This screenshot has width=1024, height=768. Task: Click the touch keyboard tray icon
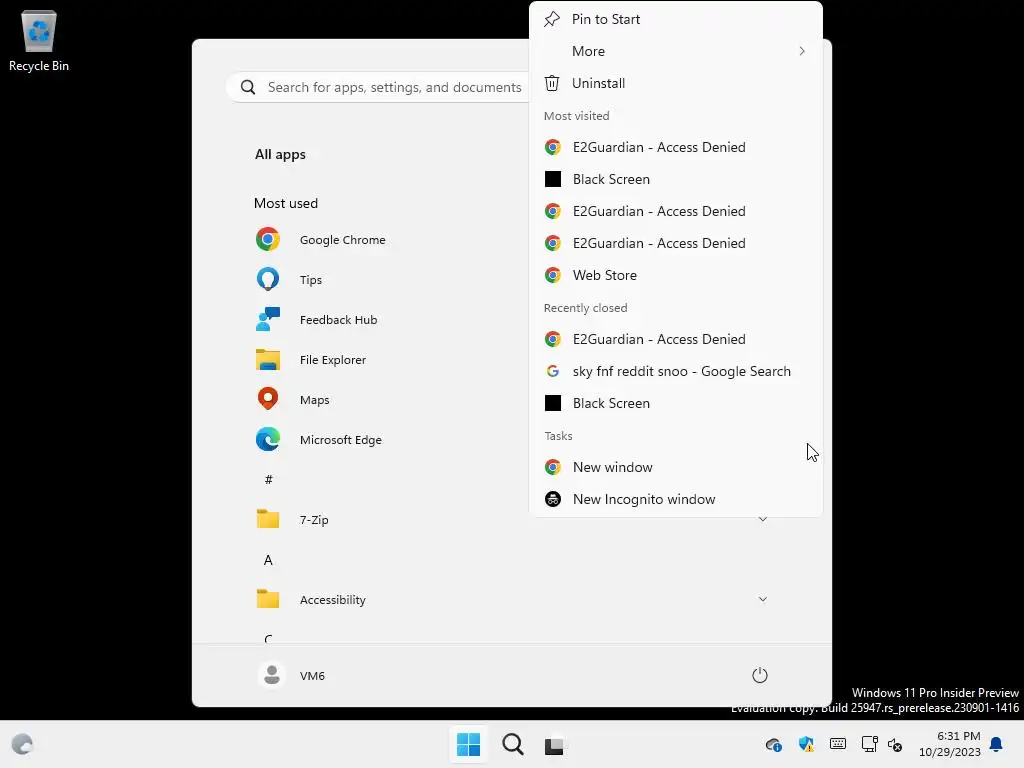tap(838, 744)
